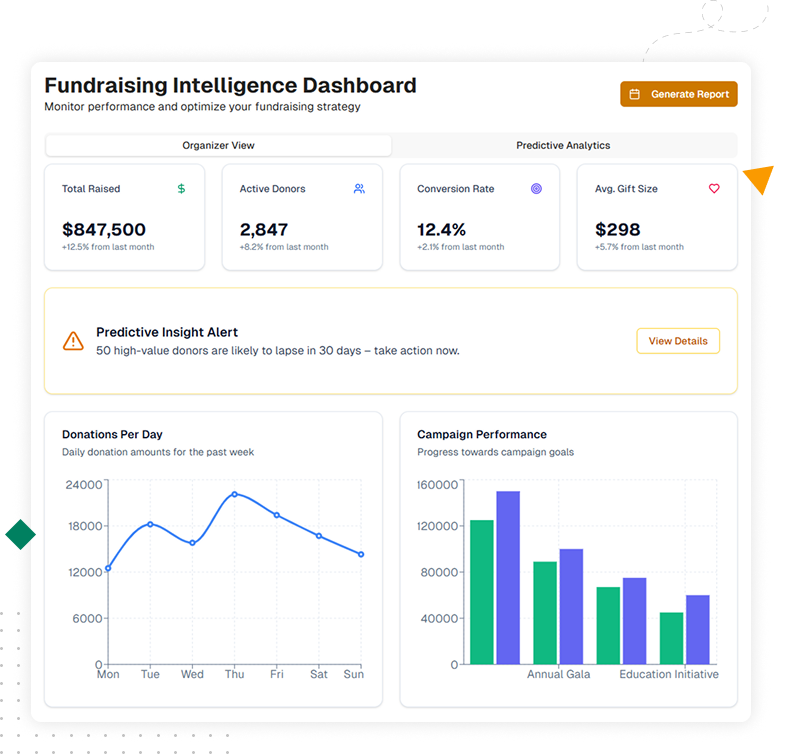785x754 pixels.
Task: Click the Sunday data point on line chart
Action: [361, 554]
